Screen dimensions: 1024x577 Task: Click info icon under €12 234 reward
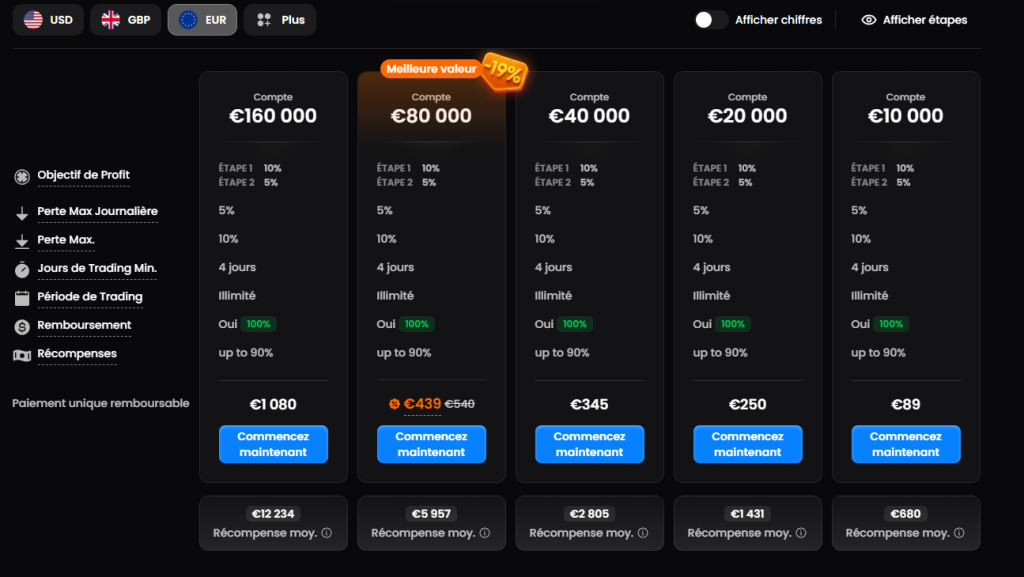[327, 533]
